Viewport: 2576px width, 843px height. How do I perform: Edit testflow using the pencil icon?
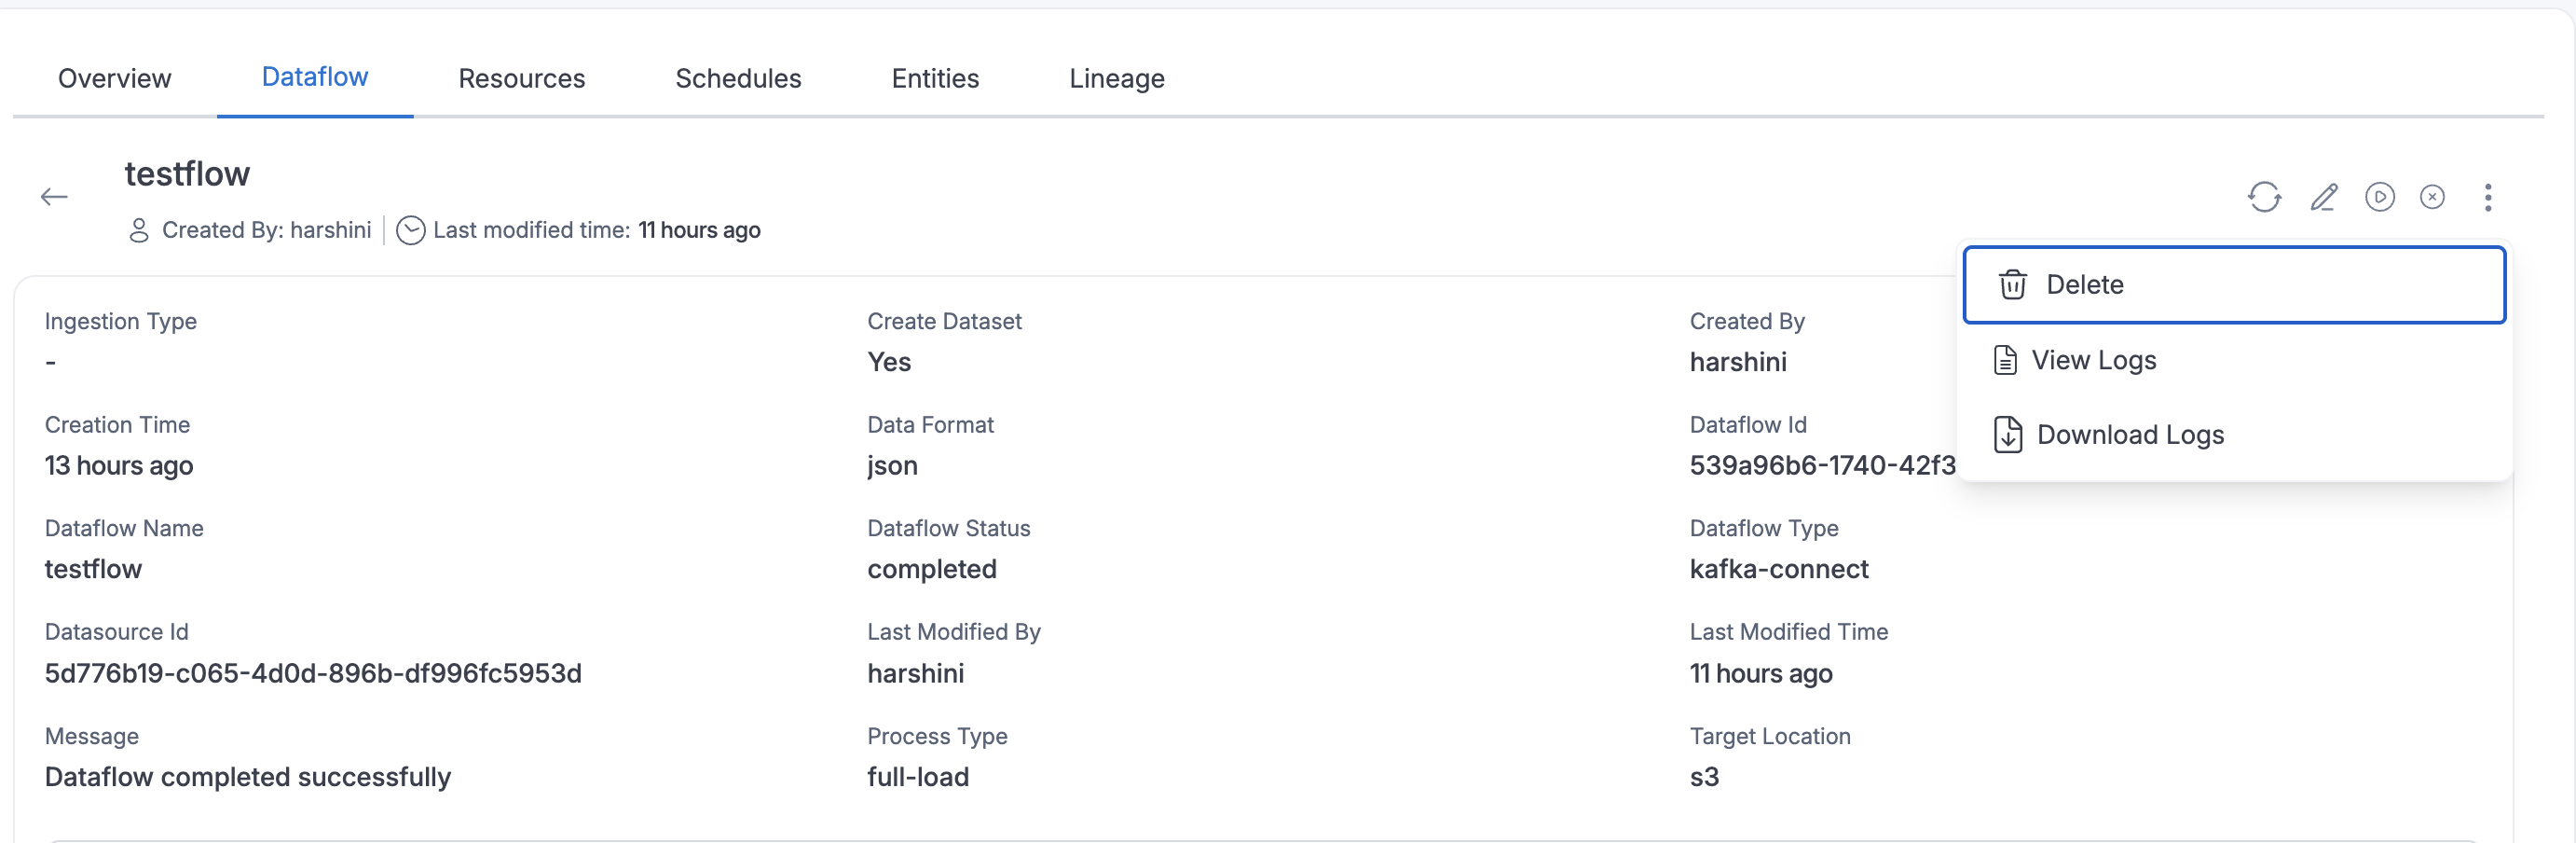click(x=2324, y=197)
